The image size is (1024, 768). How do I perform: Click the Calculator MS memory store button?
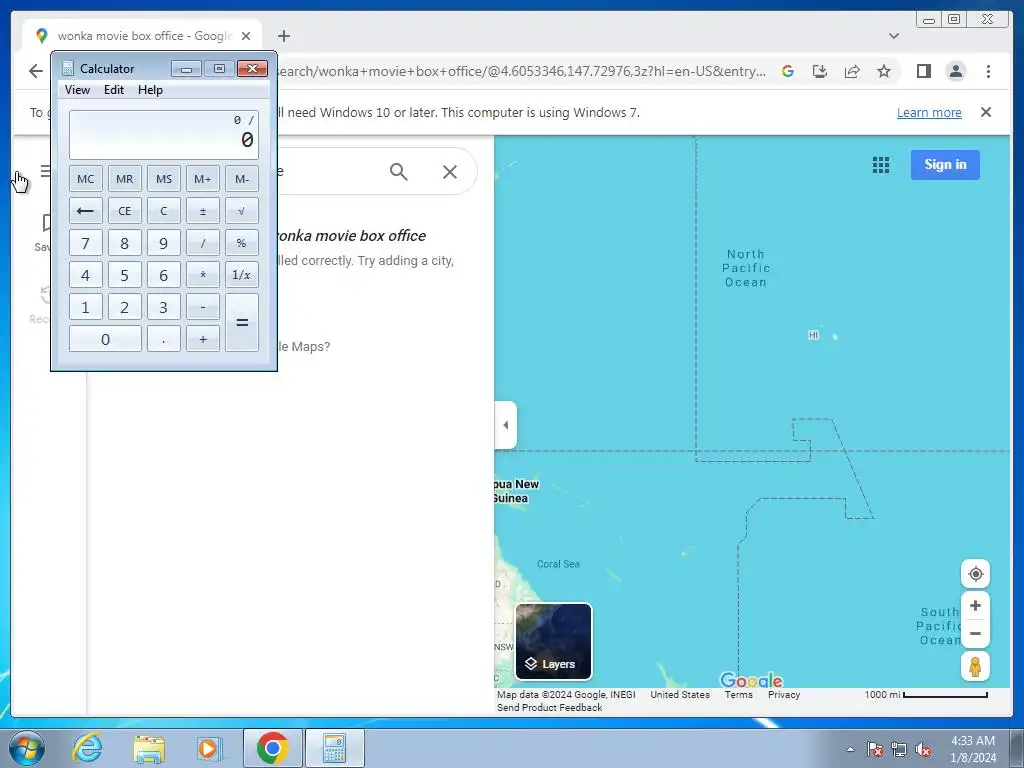coord(163,179)
